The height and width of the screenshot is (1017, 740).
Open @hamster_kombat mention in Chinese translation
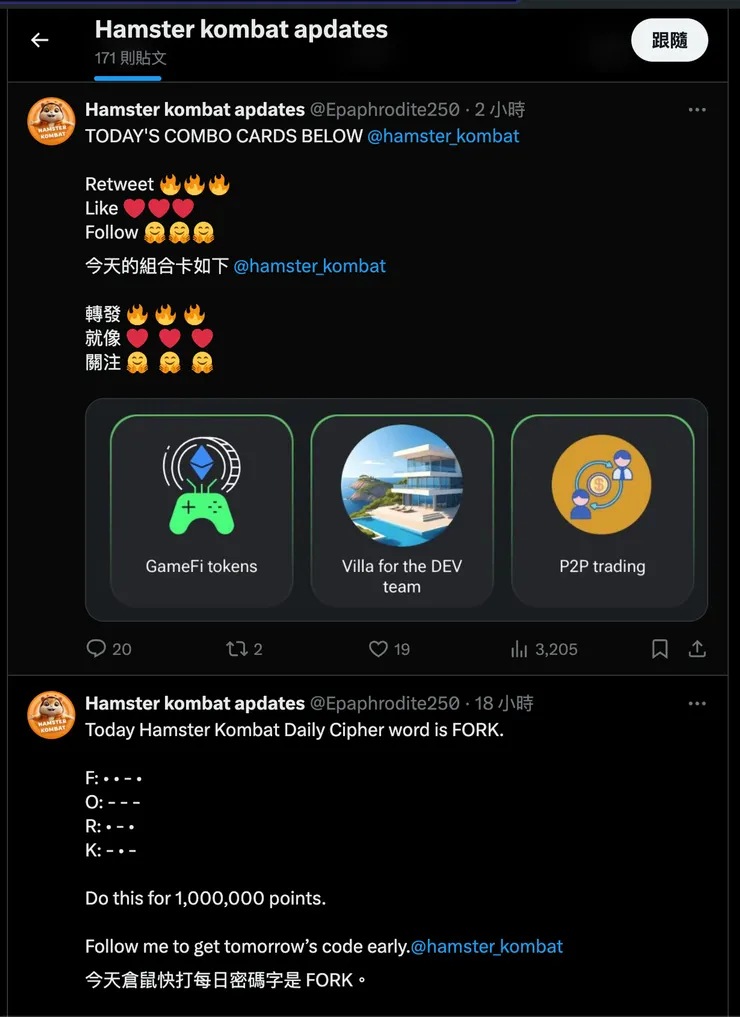click(x=309, y=266)
